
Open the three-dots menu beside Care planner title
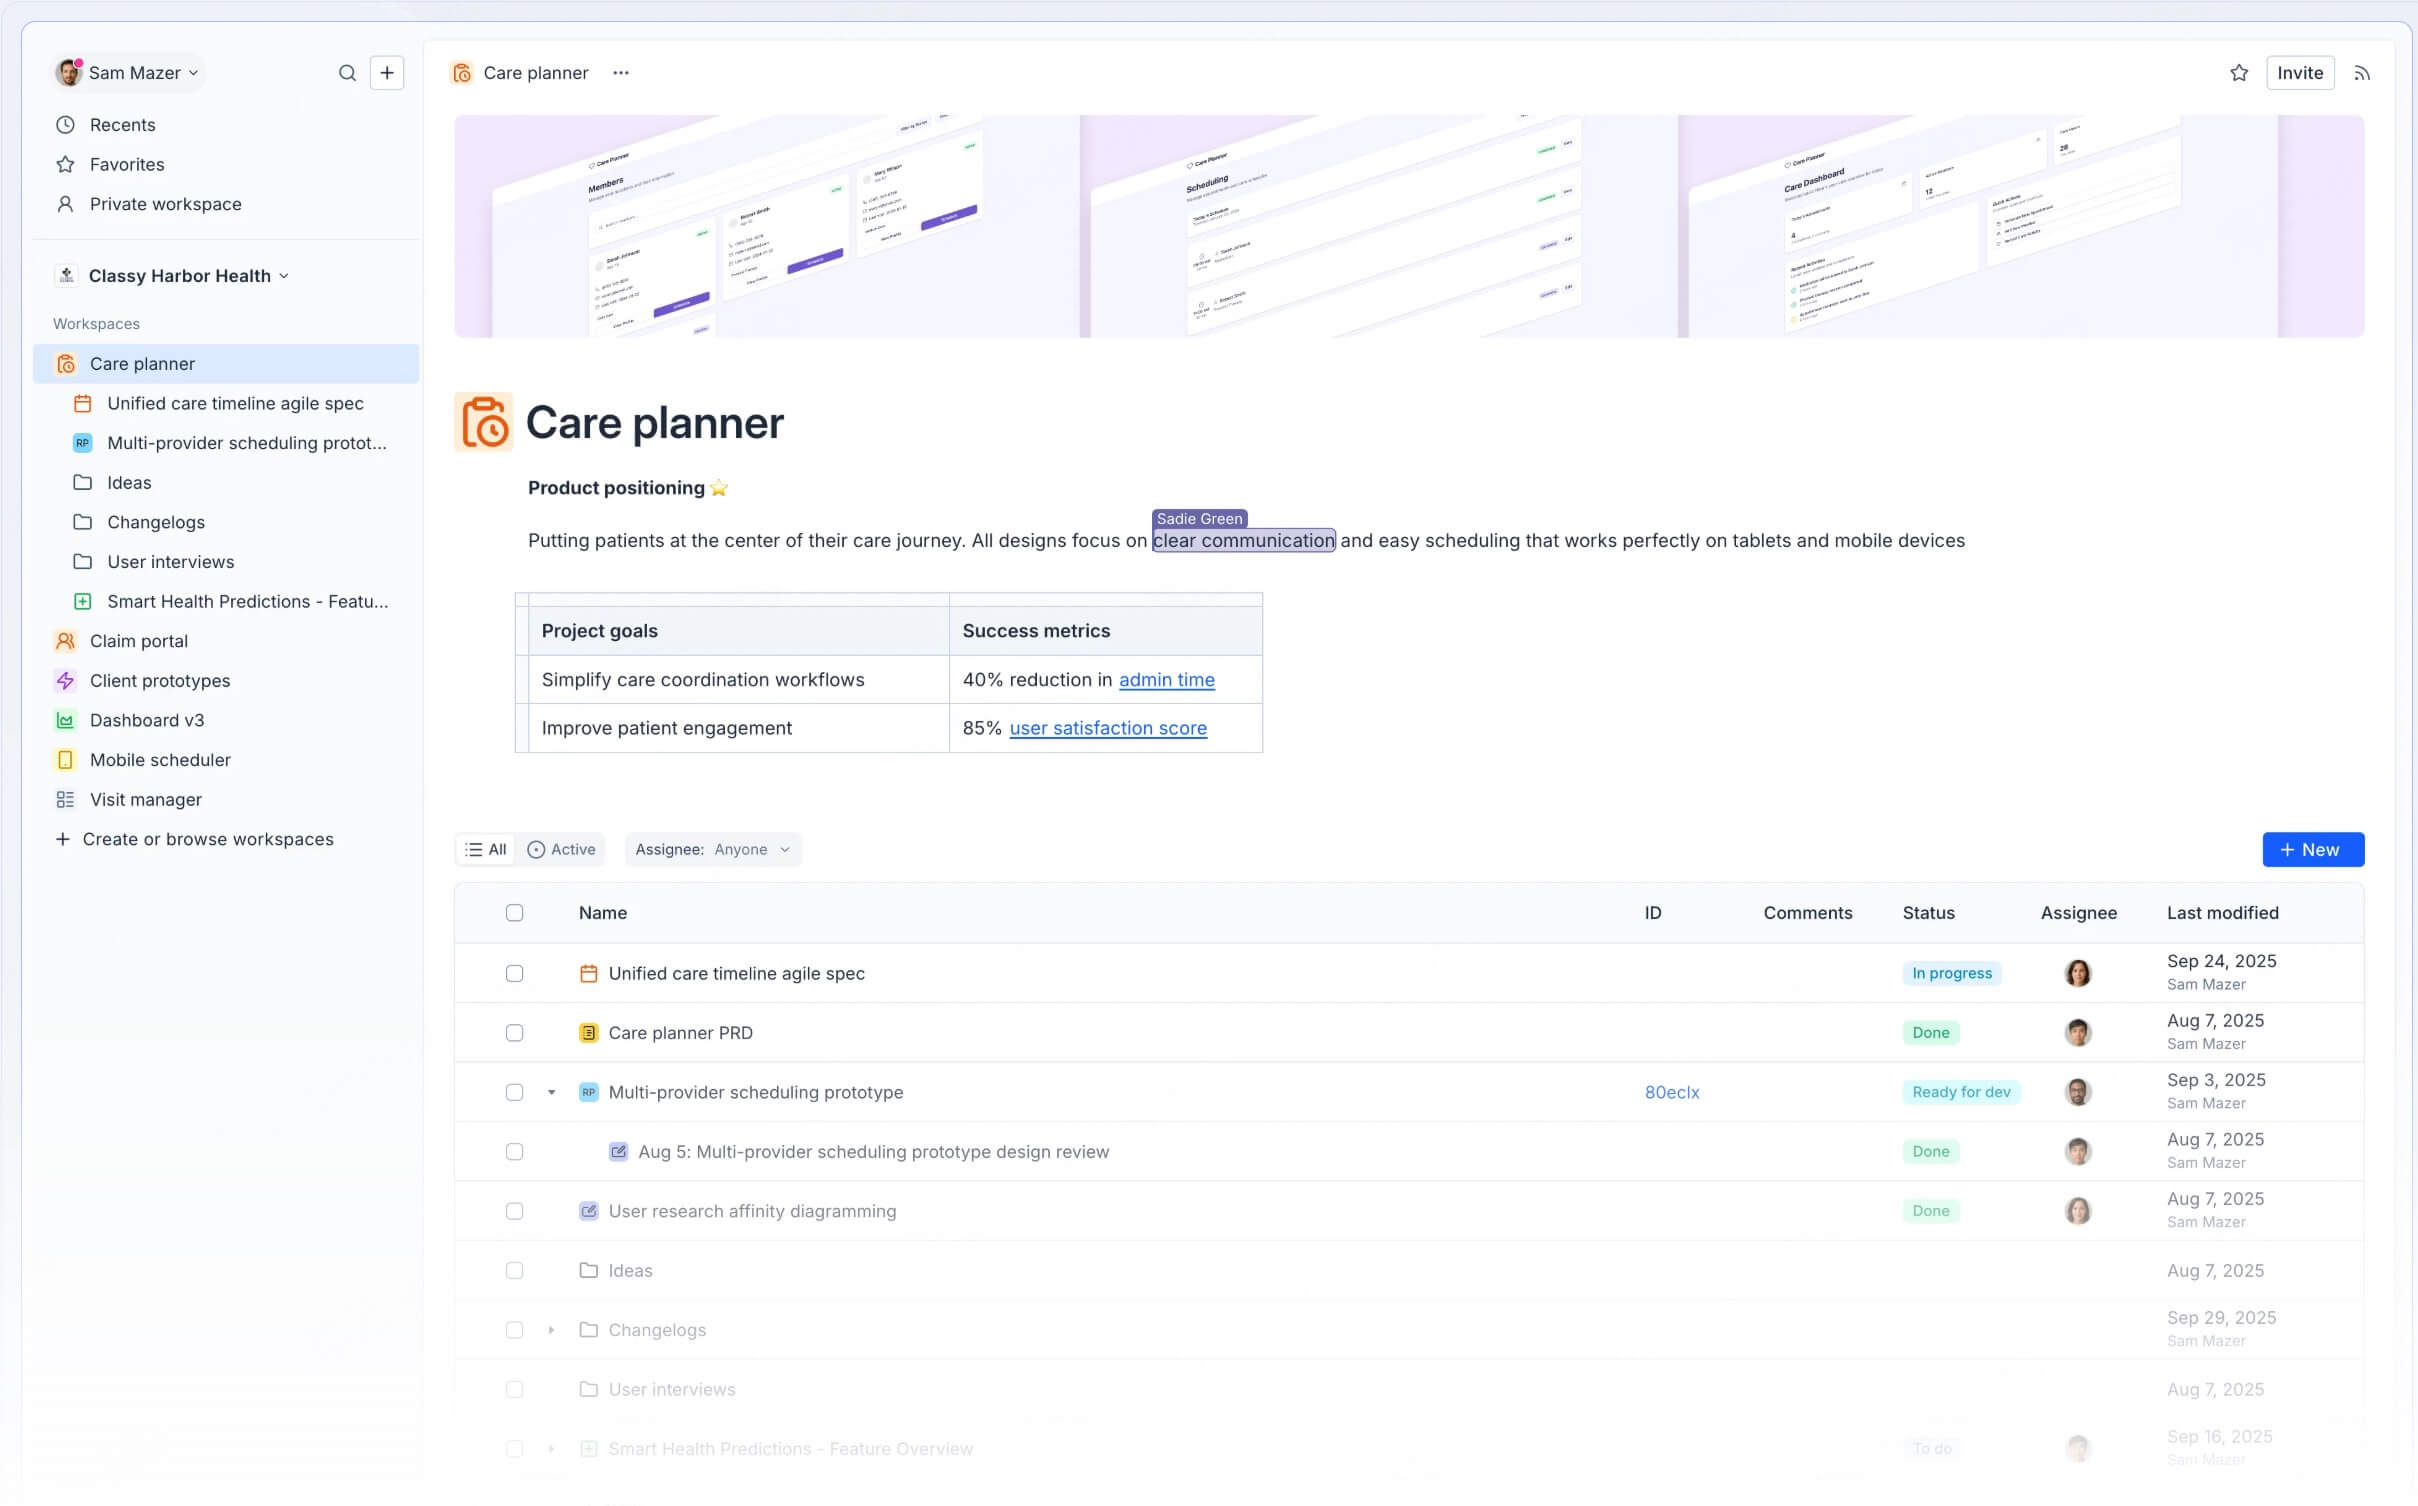click(621, 73)
